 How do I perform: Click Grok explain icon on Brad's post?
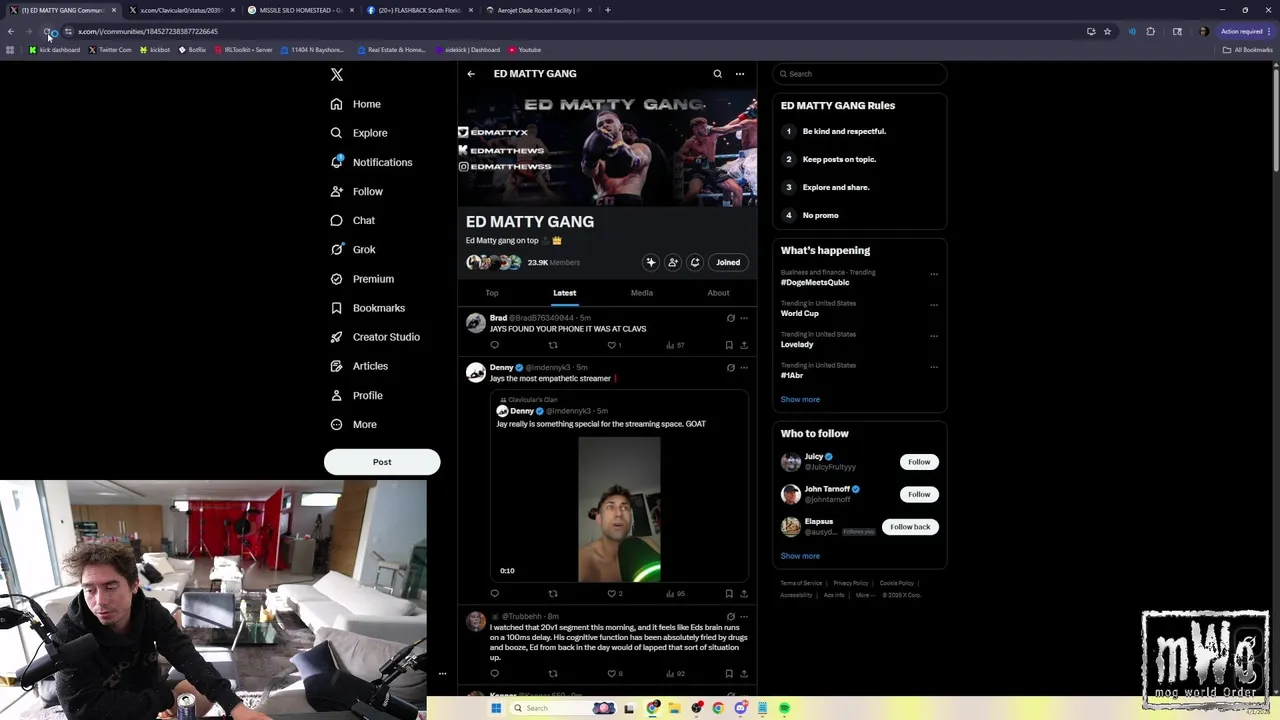click(731, 318)
